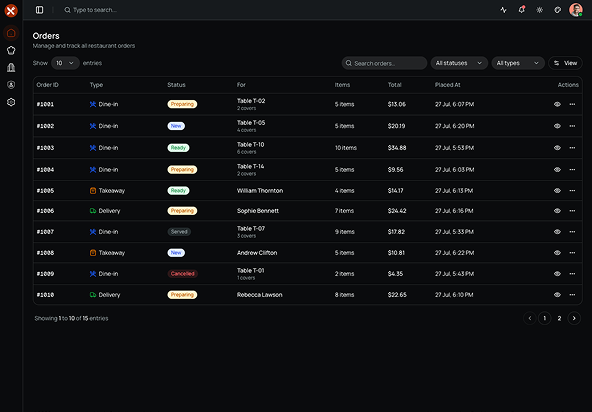View order #1005 eye icon
This screenshot has width=592, height=412.
pos(557,191)
